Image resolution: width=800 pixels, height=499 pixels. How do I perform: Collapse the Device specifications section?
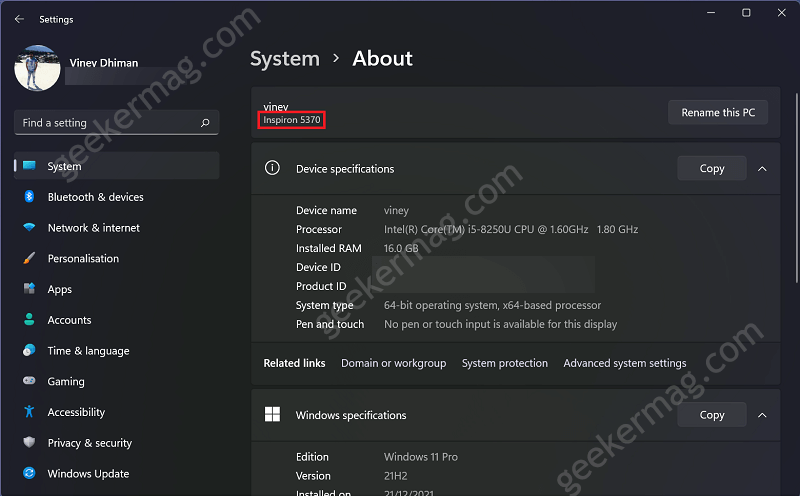[x=762, y=169]
